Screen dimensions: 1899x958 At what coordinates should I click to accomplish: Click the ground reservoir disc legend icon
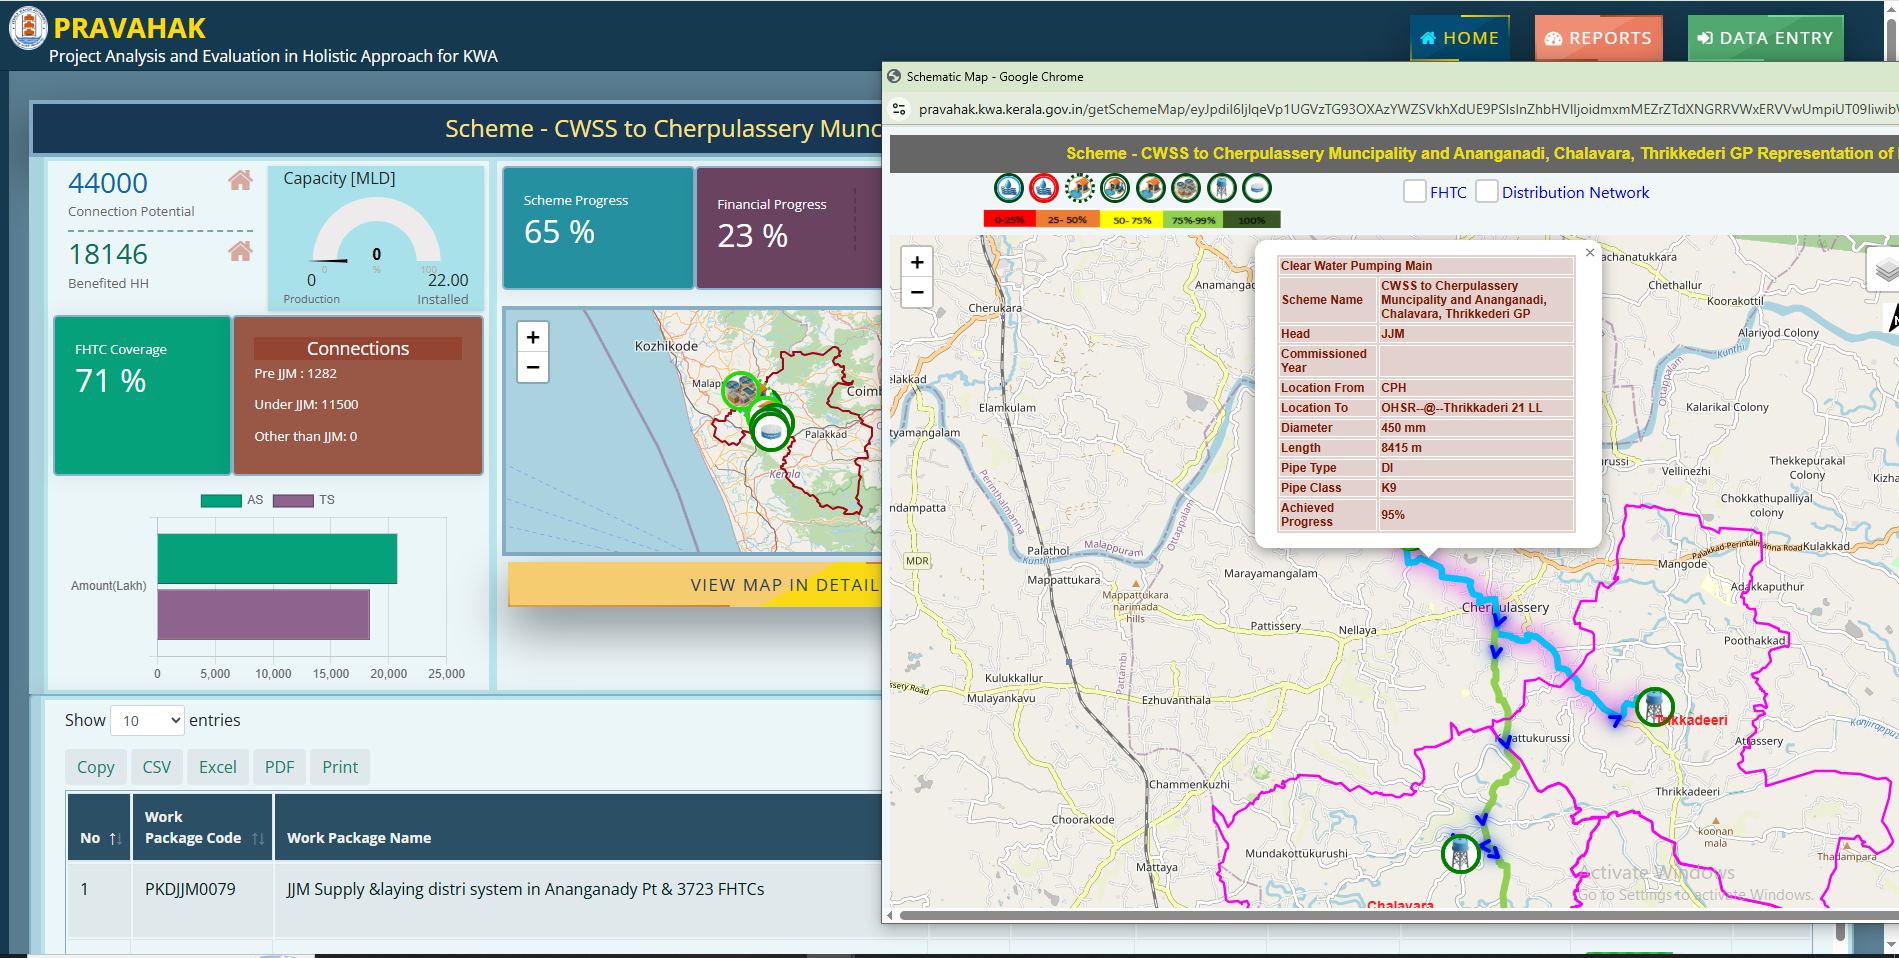[1257, 188]
